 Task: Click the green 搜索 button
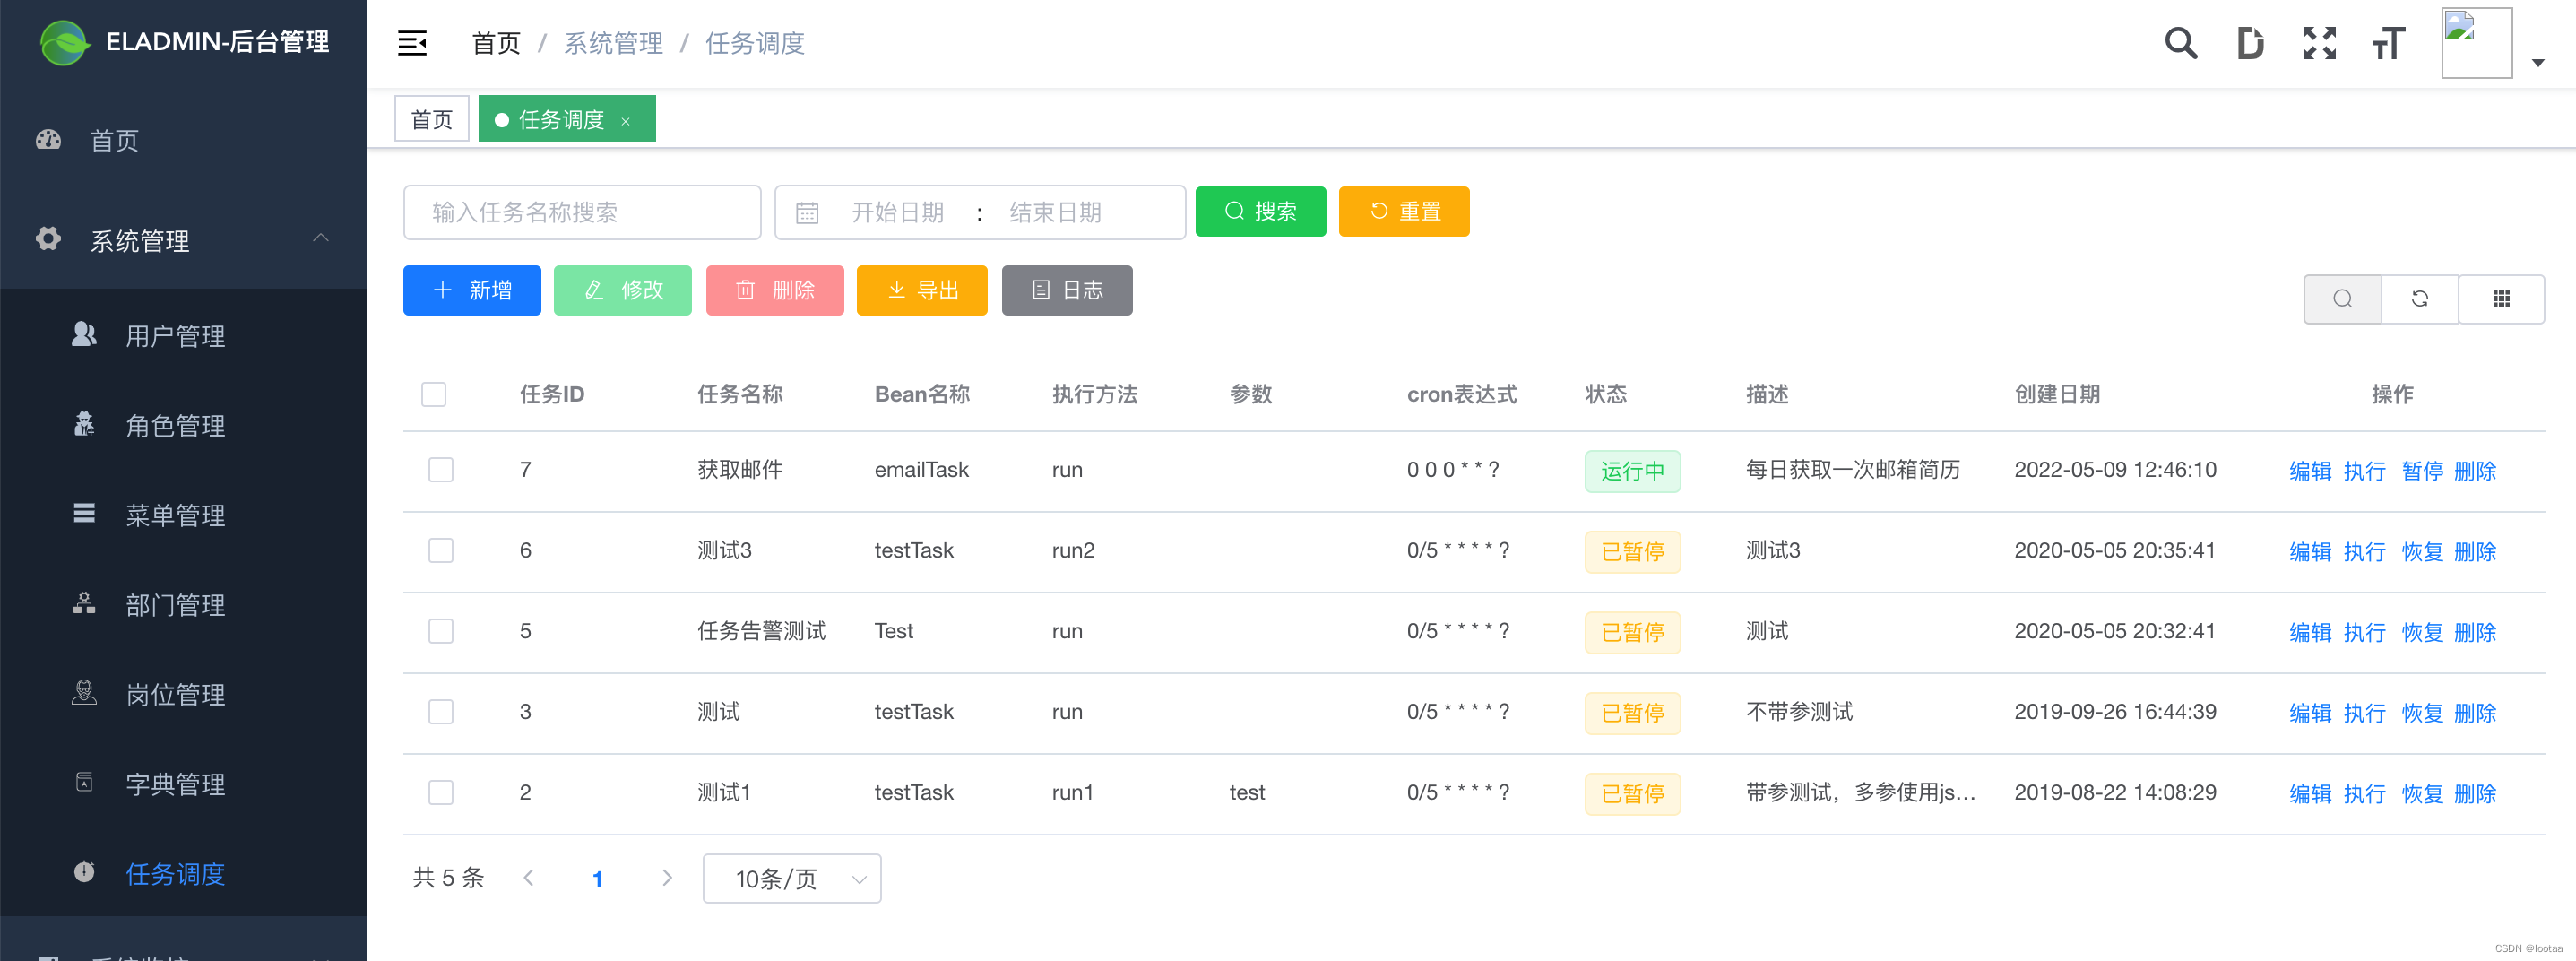[x=1260, y=211]
